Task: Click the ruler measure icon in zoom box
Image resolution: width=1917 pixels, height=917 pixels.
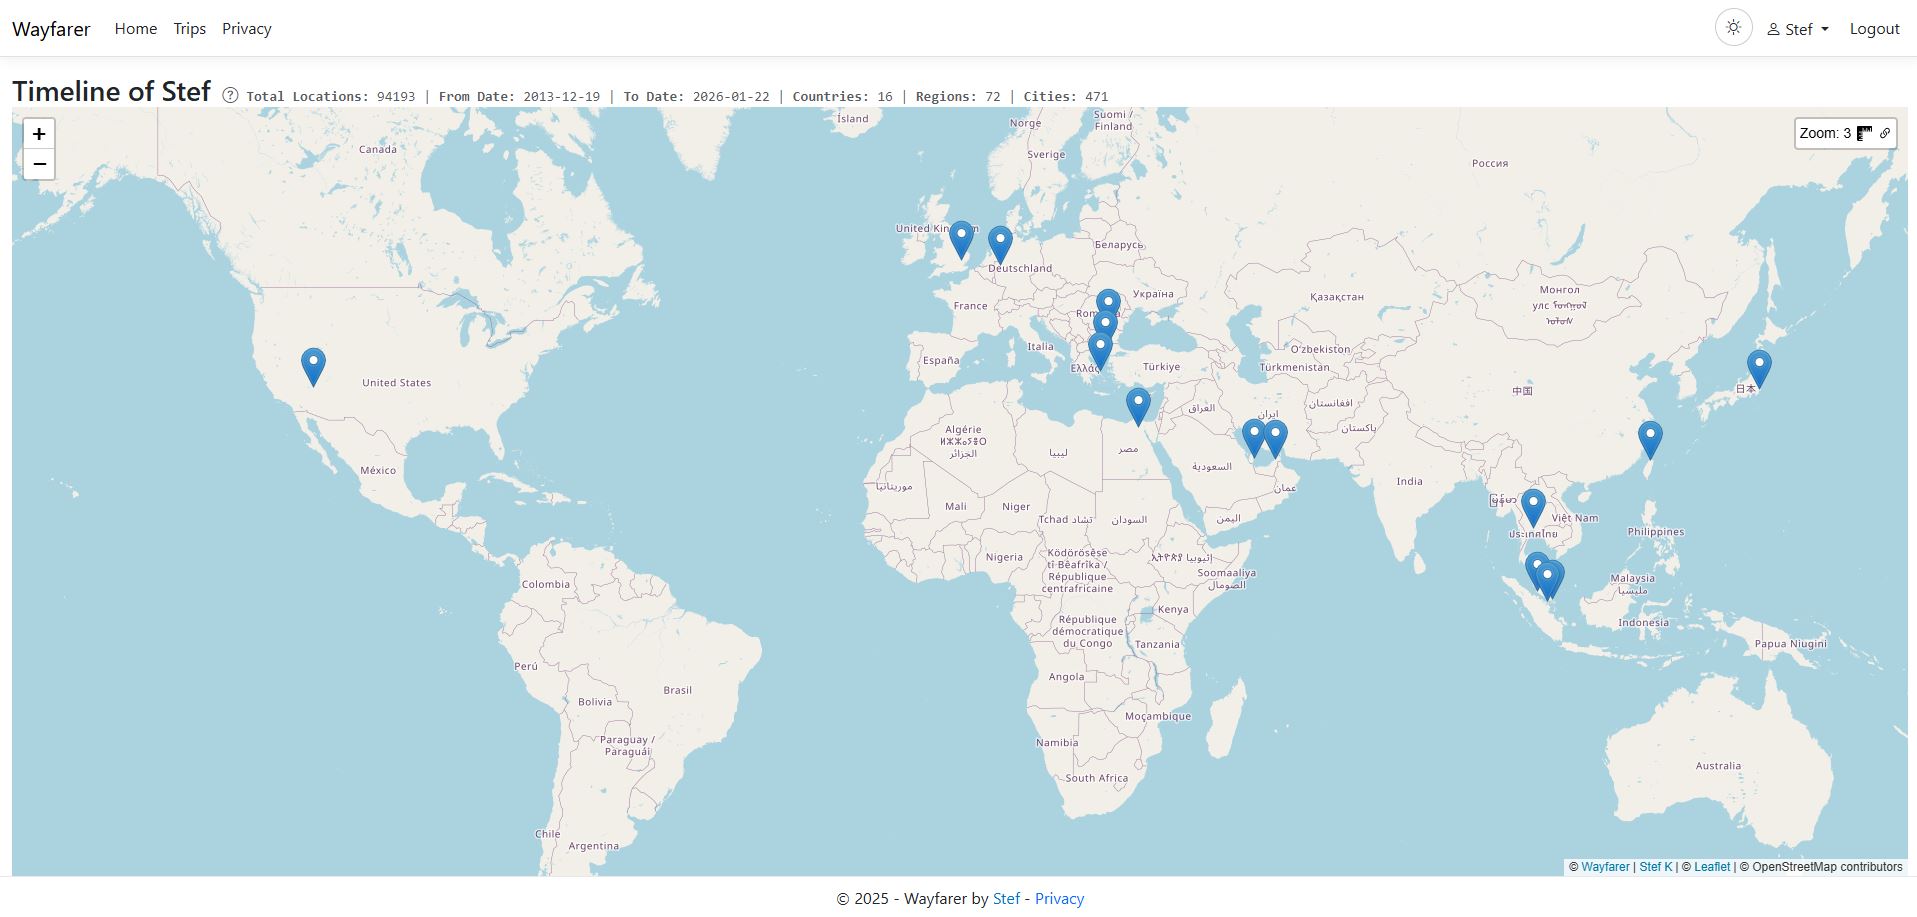Action: (x=1864, y=133)
